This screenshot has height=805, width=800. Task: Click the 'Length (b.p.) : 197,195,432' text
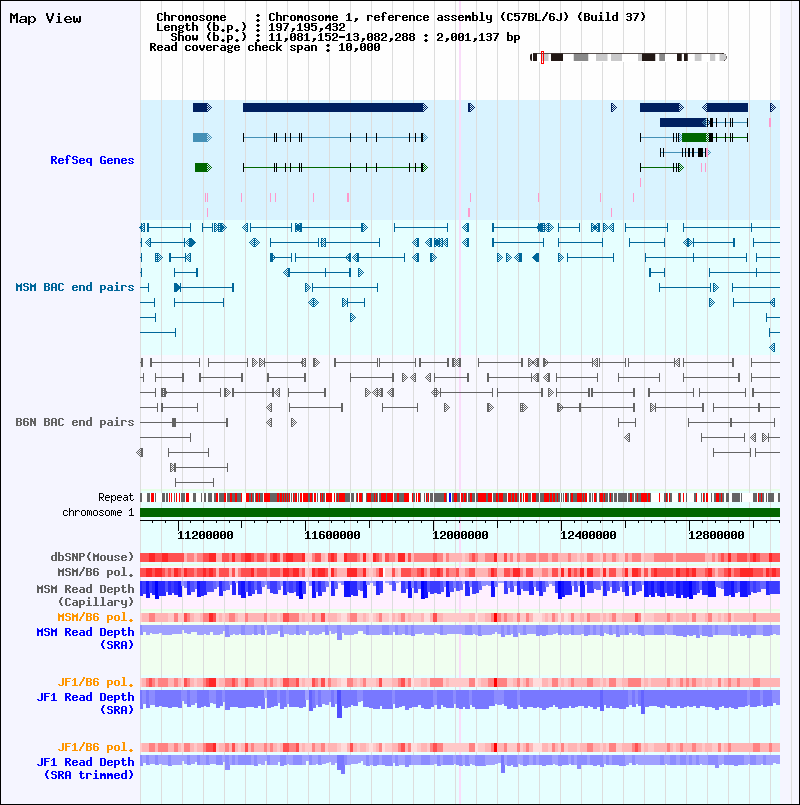point(251,27)
